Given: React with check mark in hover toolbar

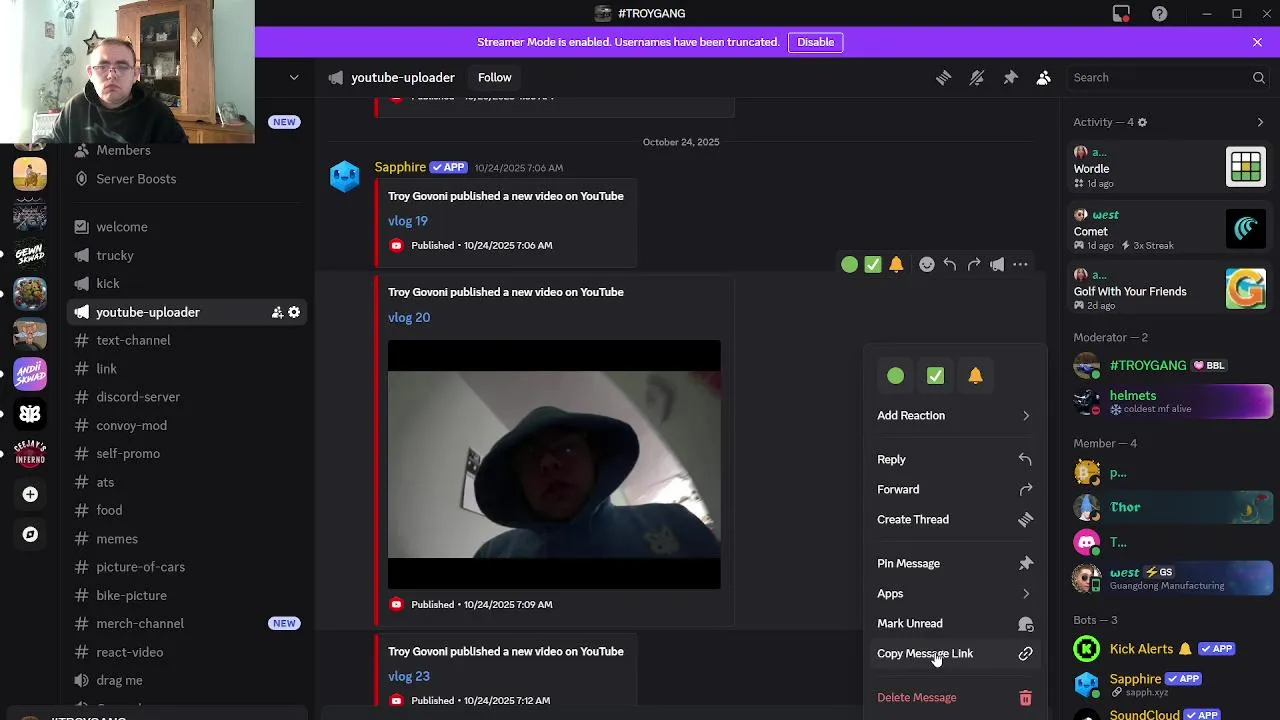Looking at the screenshot, I should coord(873,265).
